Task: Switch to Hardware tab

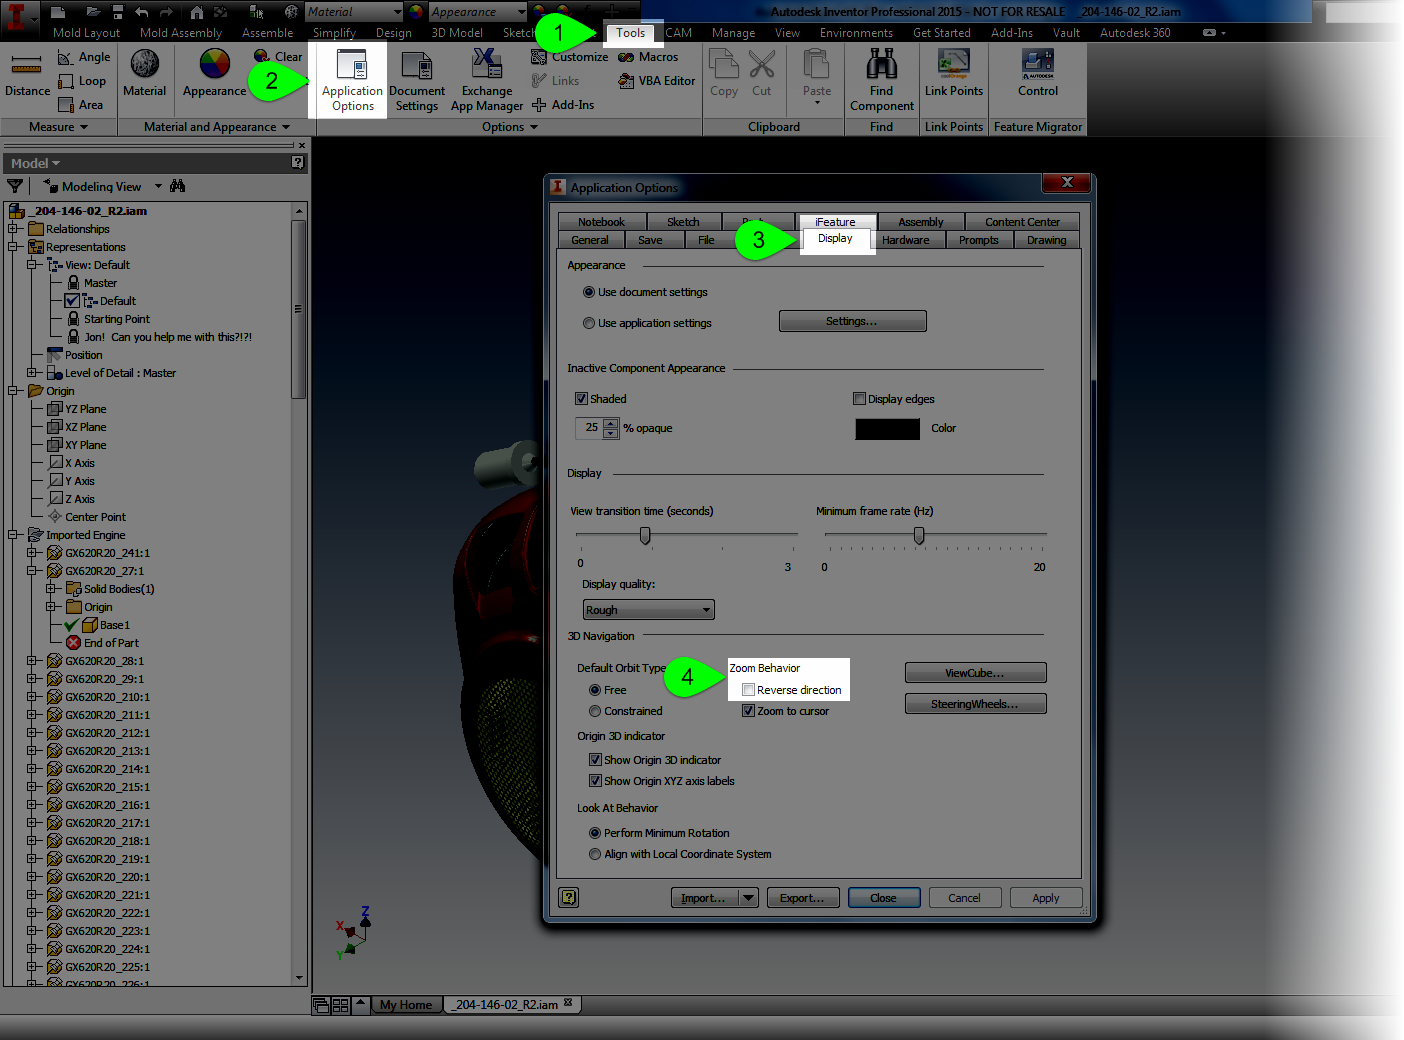Action: (x=906, y=240)
